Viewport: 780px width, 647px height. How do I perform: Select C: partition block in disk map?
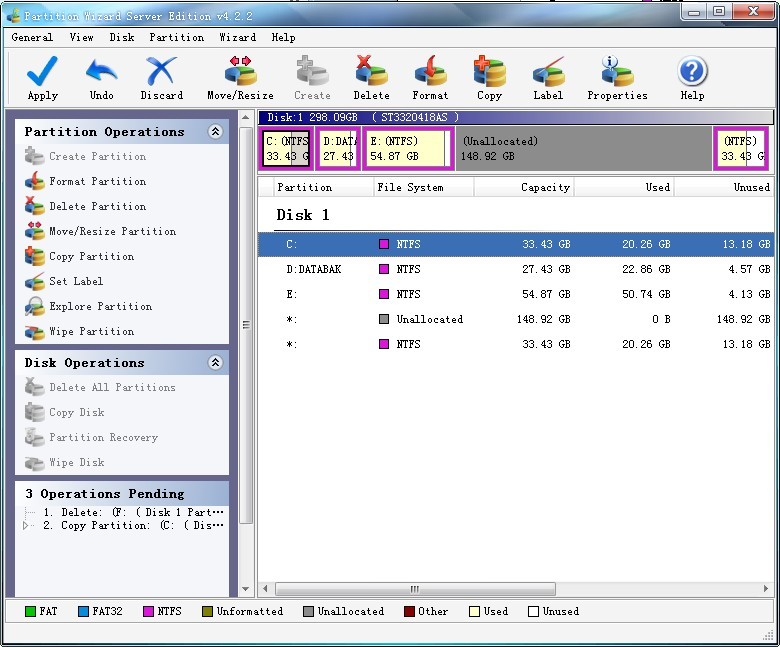[287, 148]
